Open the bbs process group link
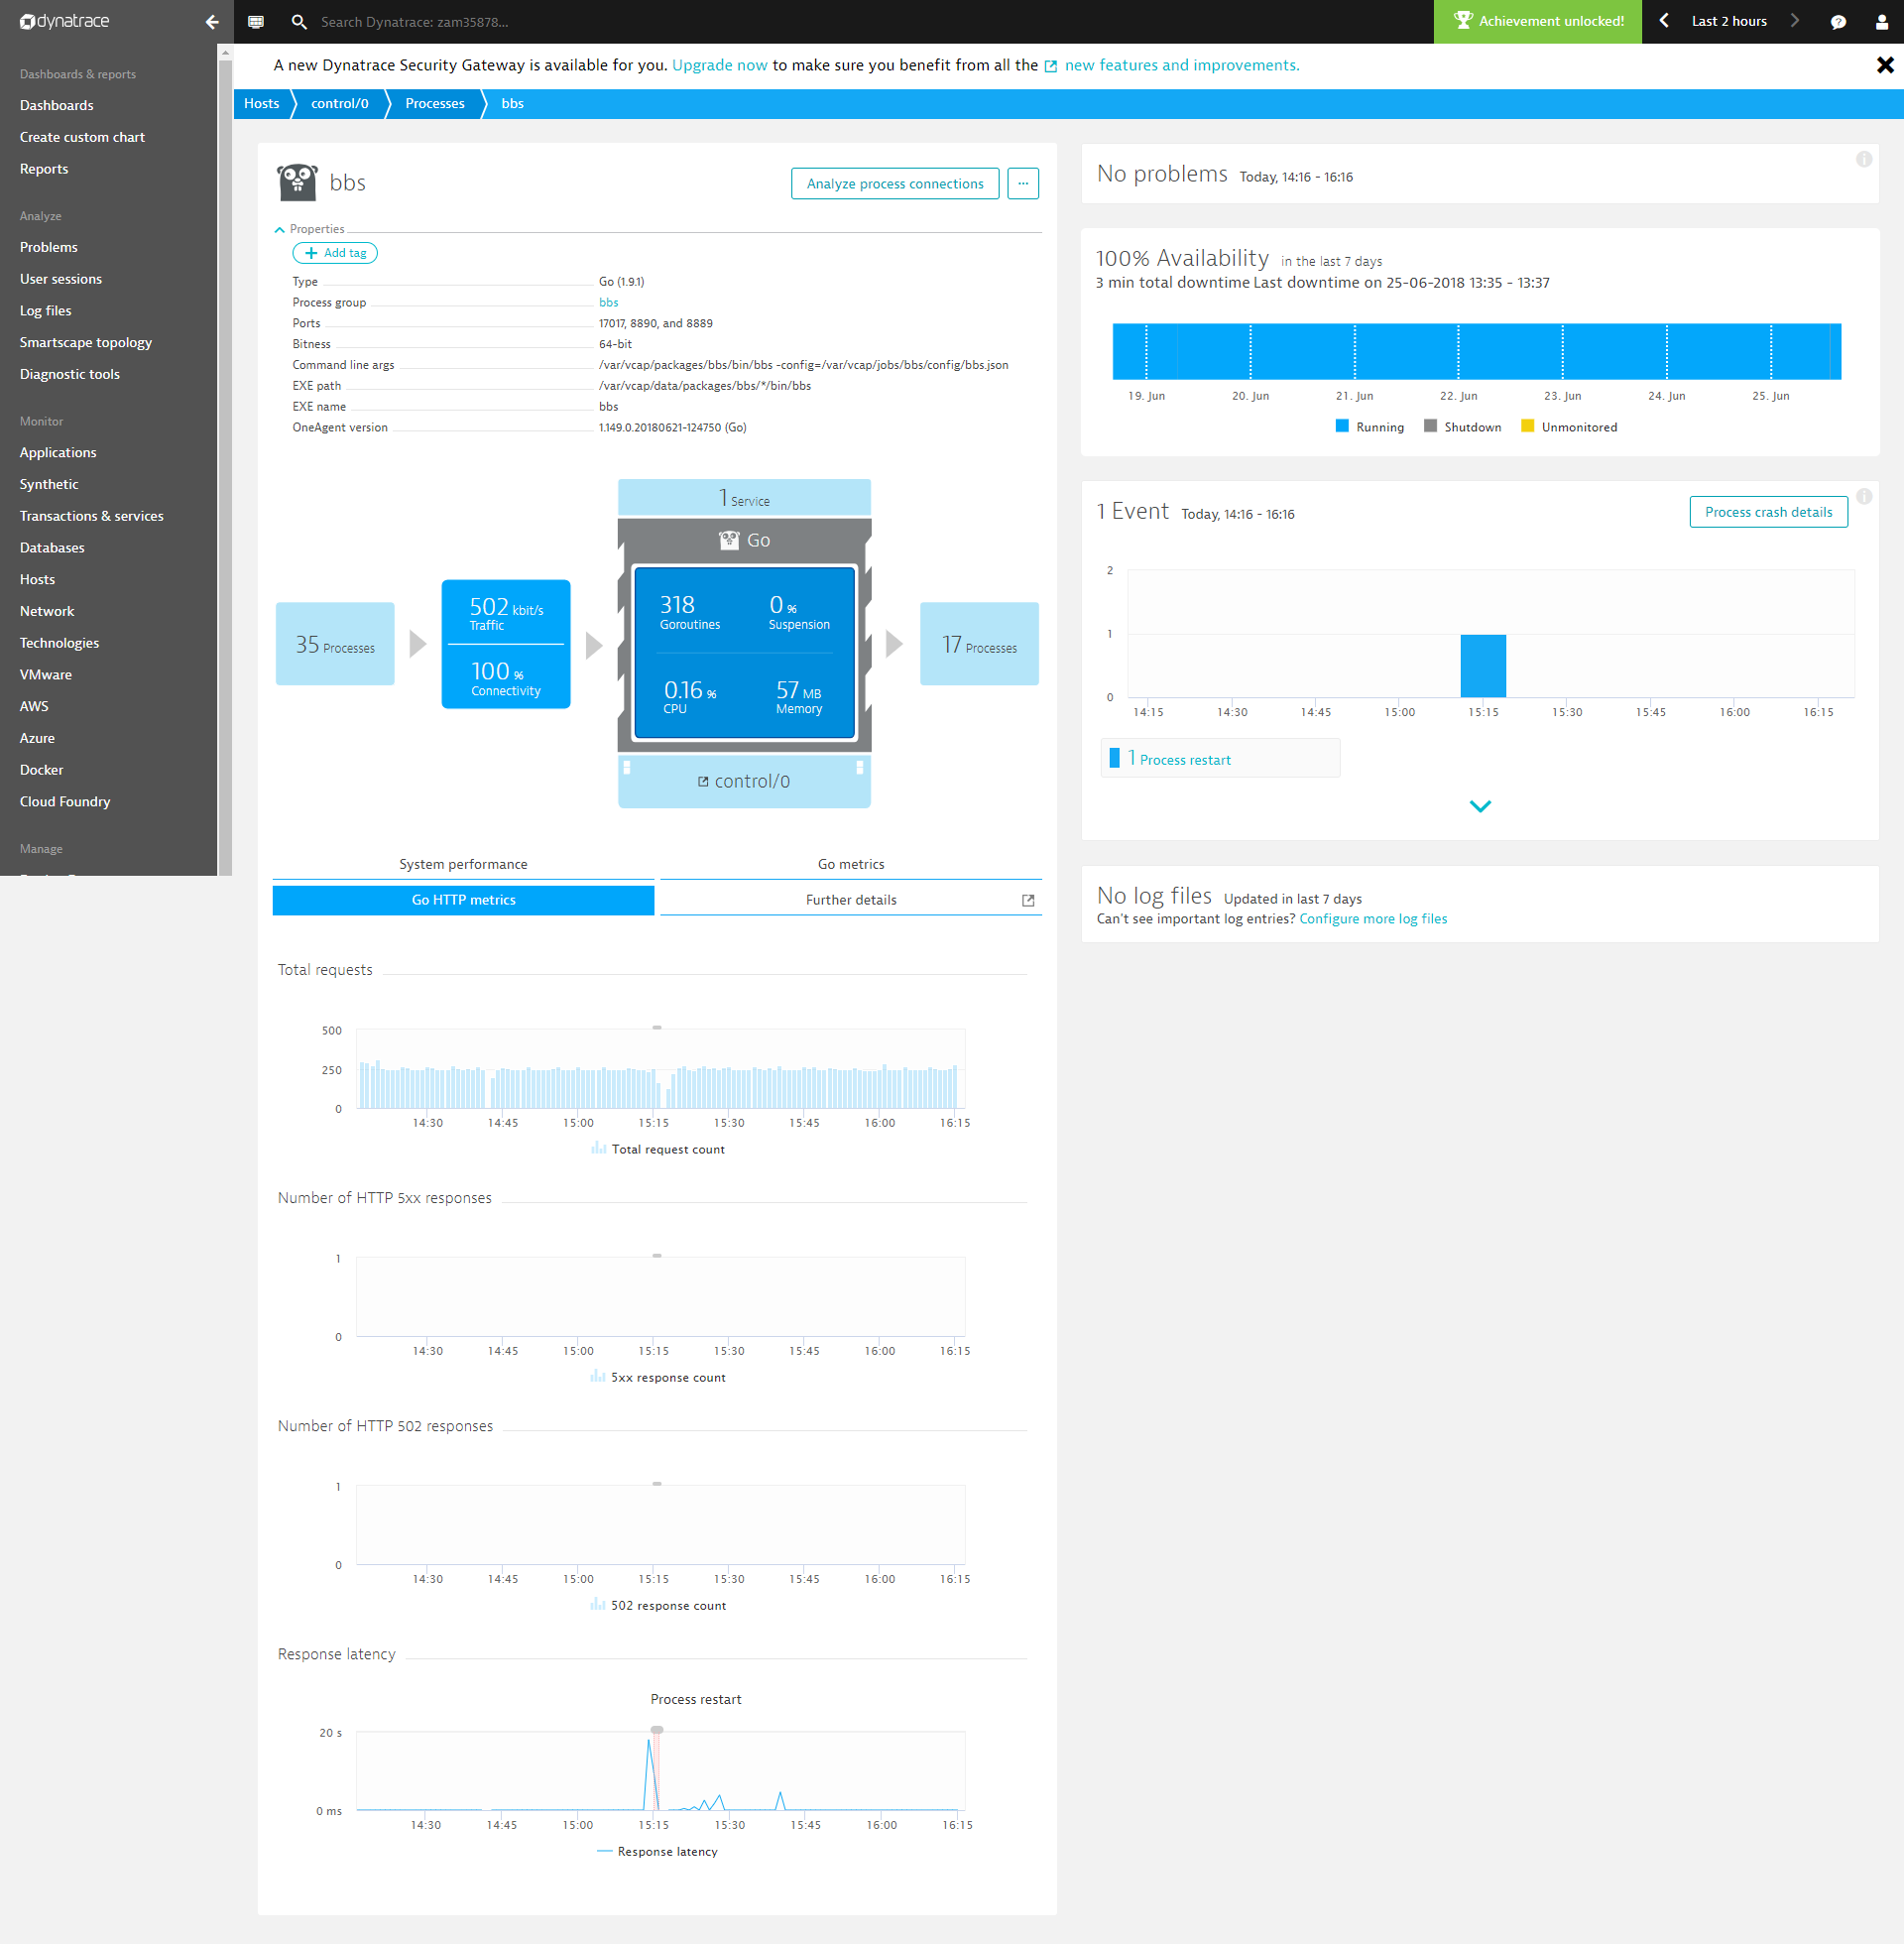 608,302
